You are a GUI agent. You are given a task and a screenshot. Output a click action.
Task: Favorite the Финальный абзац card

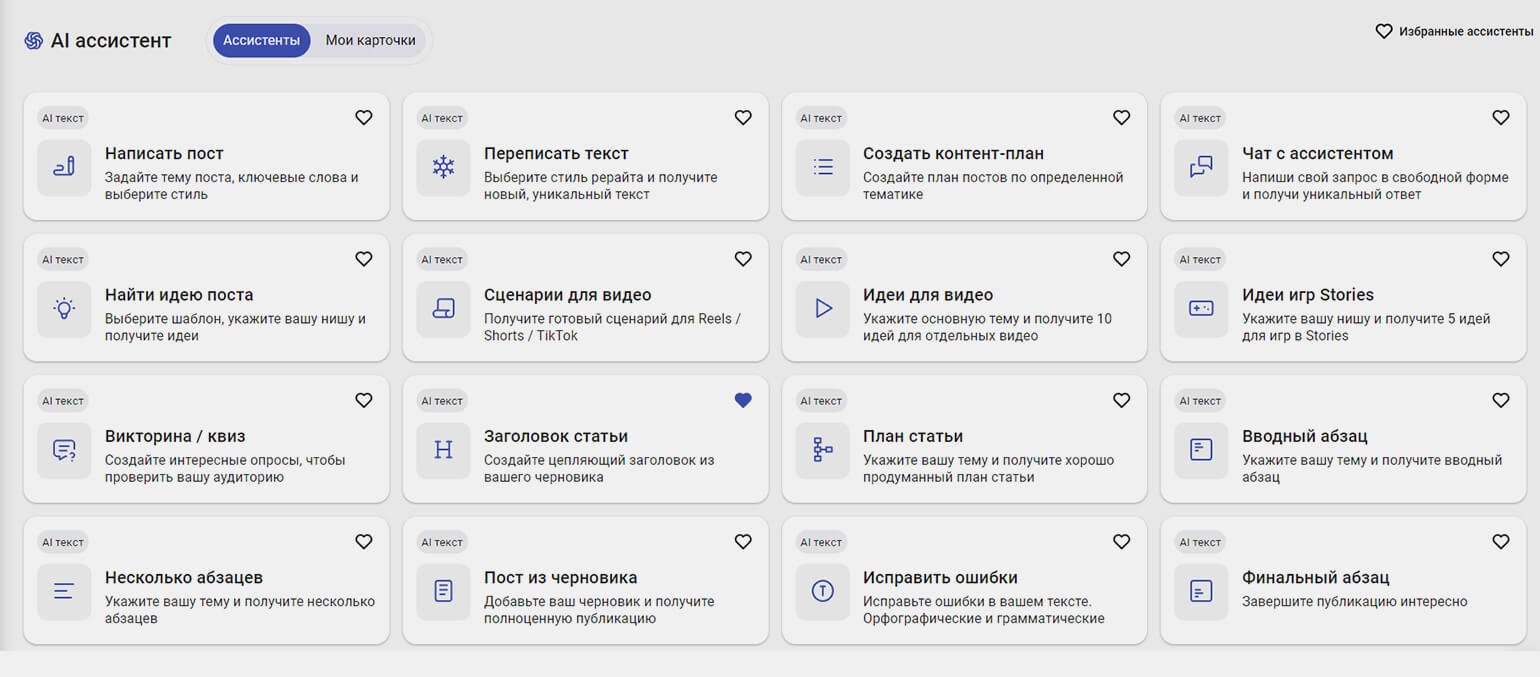[x=1501, y=542]
